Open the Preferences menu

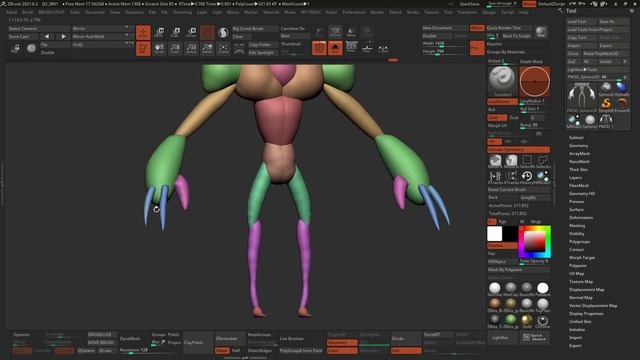[353, 12]
